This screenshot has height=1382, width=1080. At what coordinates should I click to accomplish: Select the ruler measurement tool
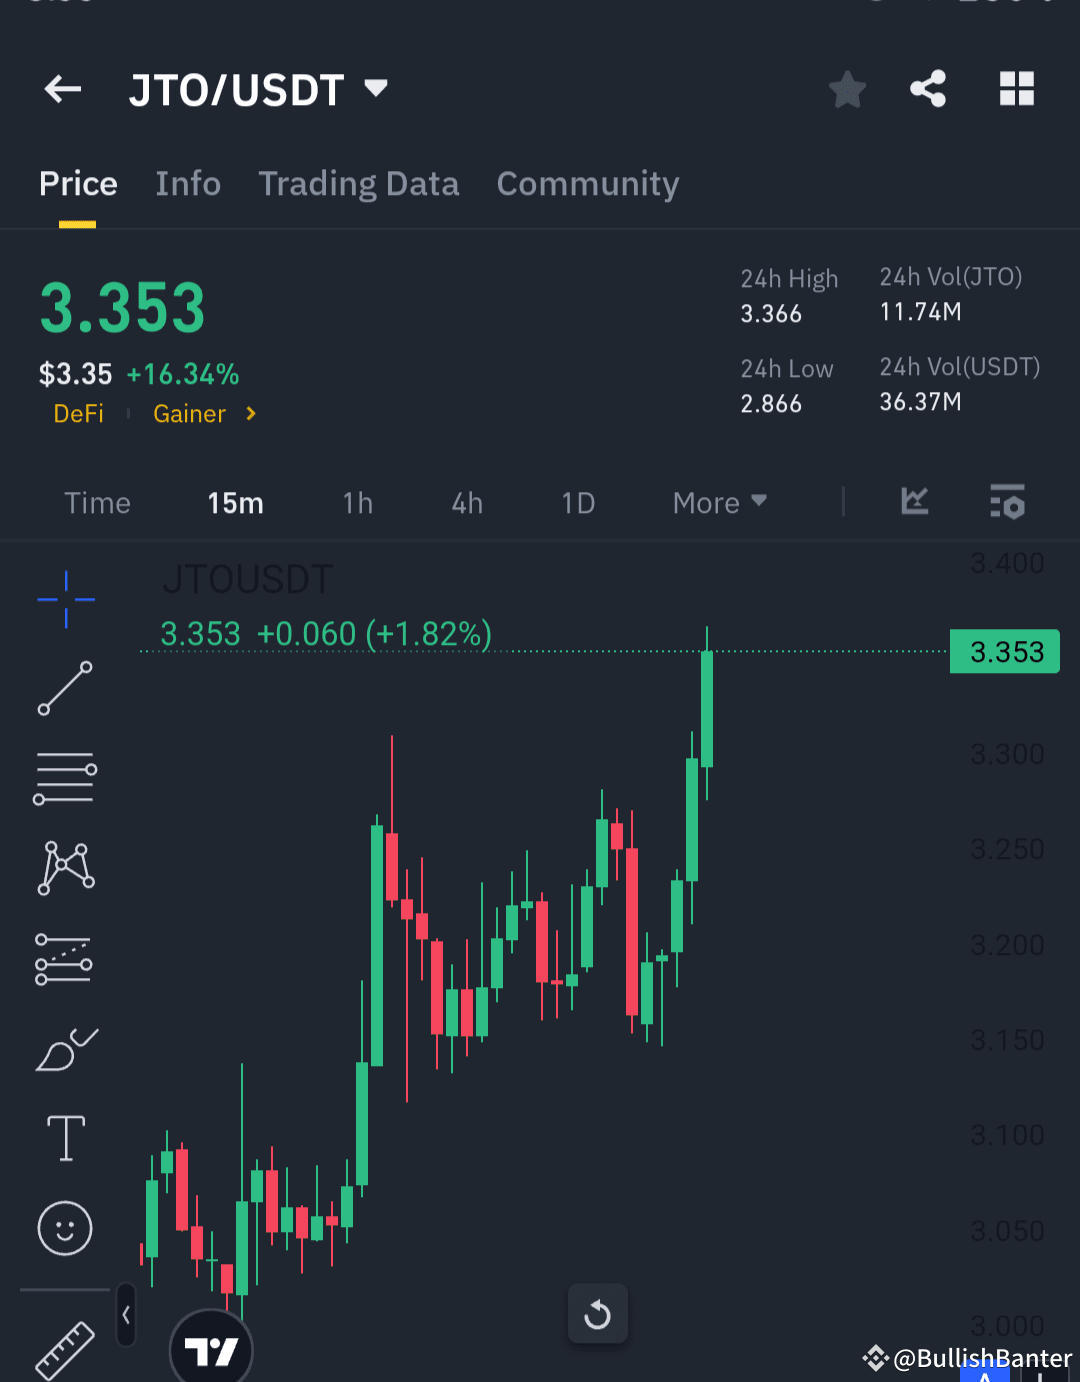click(x=65, y=1352)
